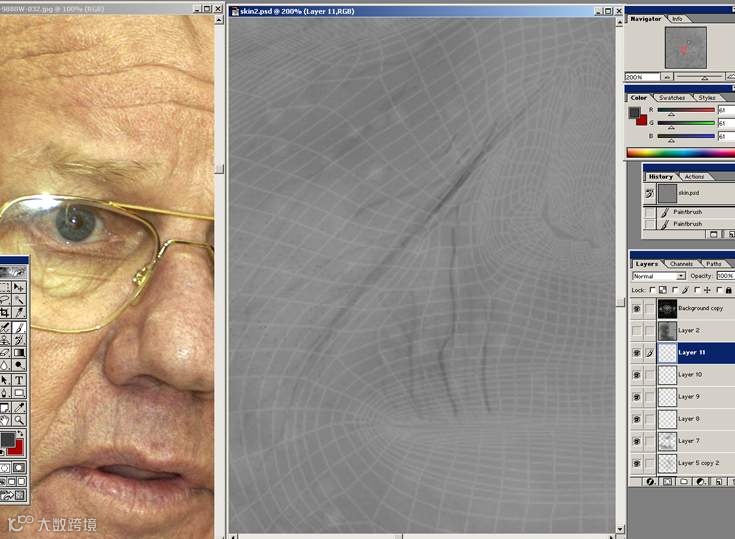Select the Zoom magnifier tool
The width and height of the screenshot is (735, 539).
pos(19,420)
